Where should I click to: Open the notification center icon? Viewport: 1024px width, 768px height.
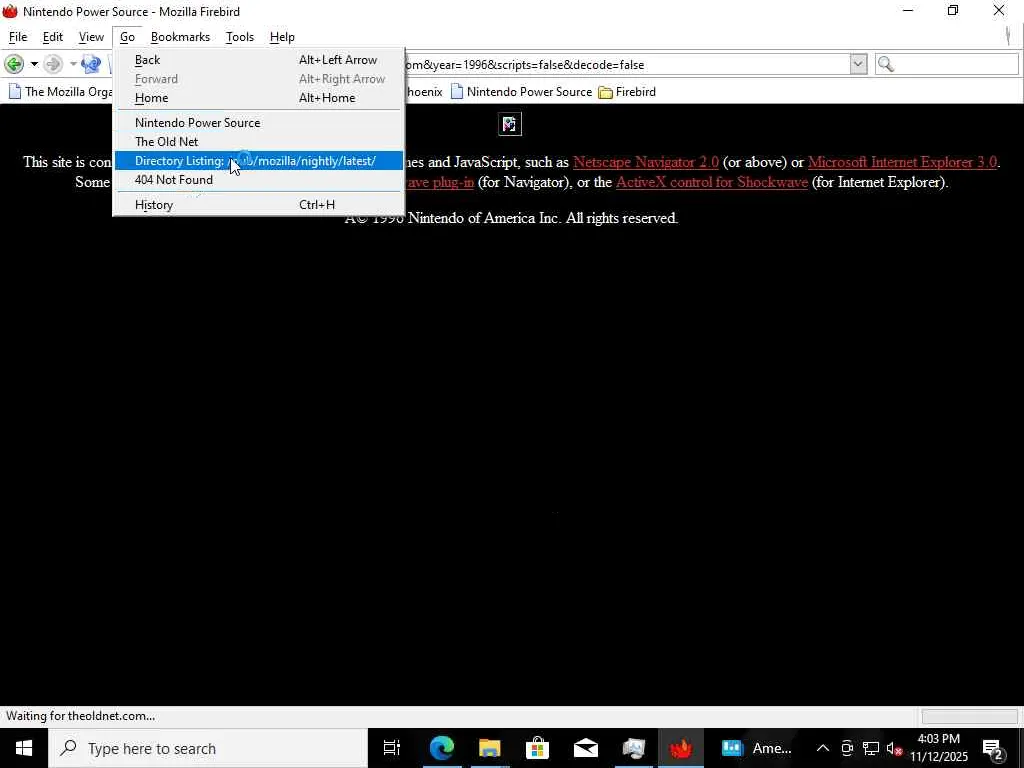[x=993, y=748]
